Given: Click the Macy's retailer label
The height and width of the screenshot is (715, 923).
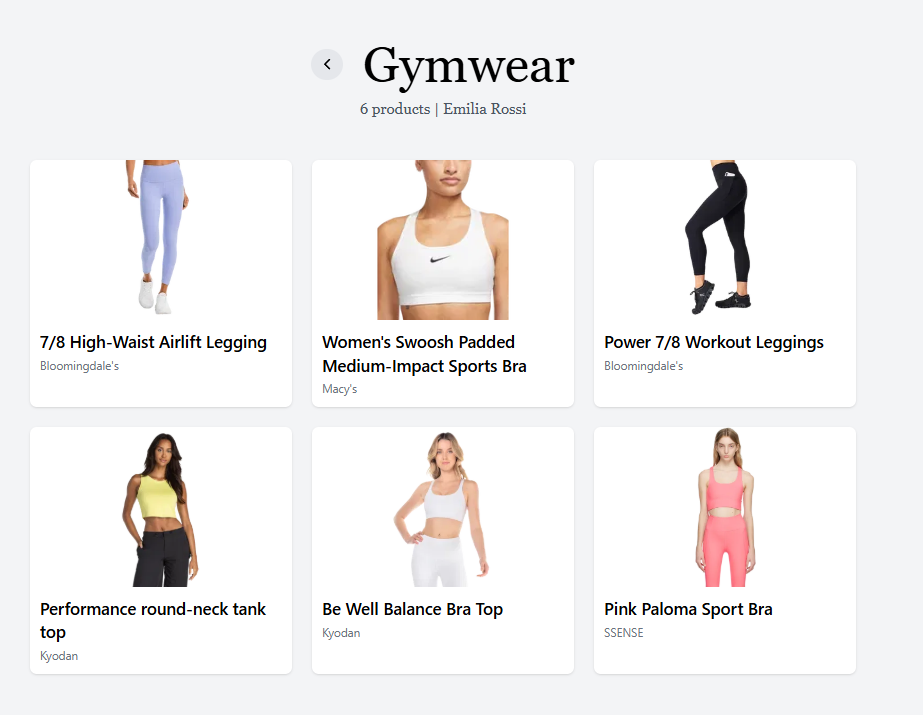Looking at the screenshot, I should coord(340,389).
